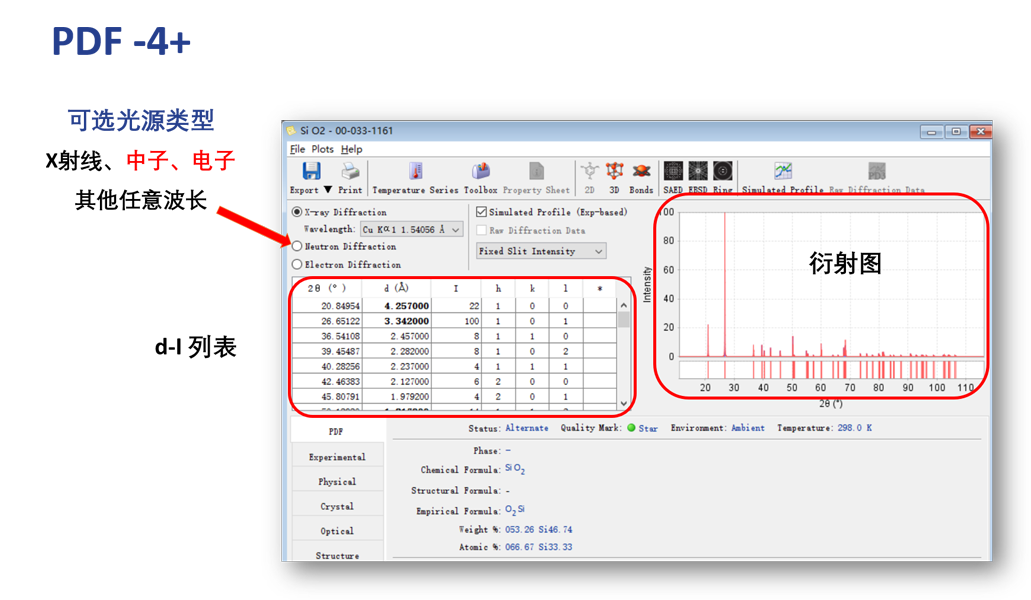
Task: Click the Property Sheet icon
Action: [537, 172]
